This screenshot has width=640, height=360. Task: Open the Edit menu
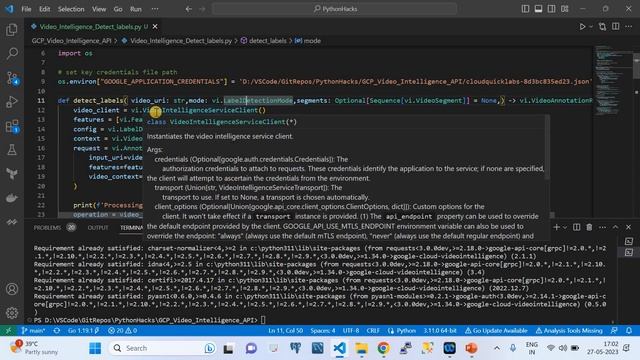(x=44, y=9)
